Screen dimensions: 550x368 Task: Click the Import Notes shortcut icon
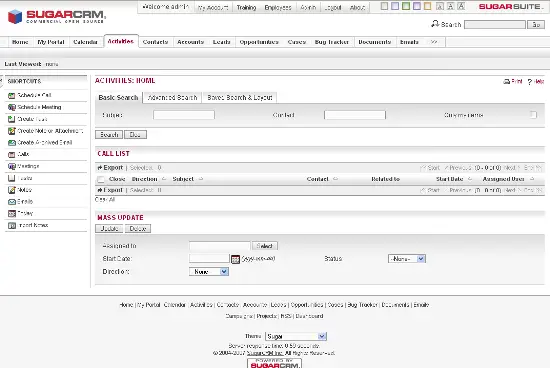[12, 225]
